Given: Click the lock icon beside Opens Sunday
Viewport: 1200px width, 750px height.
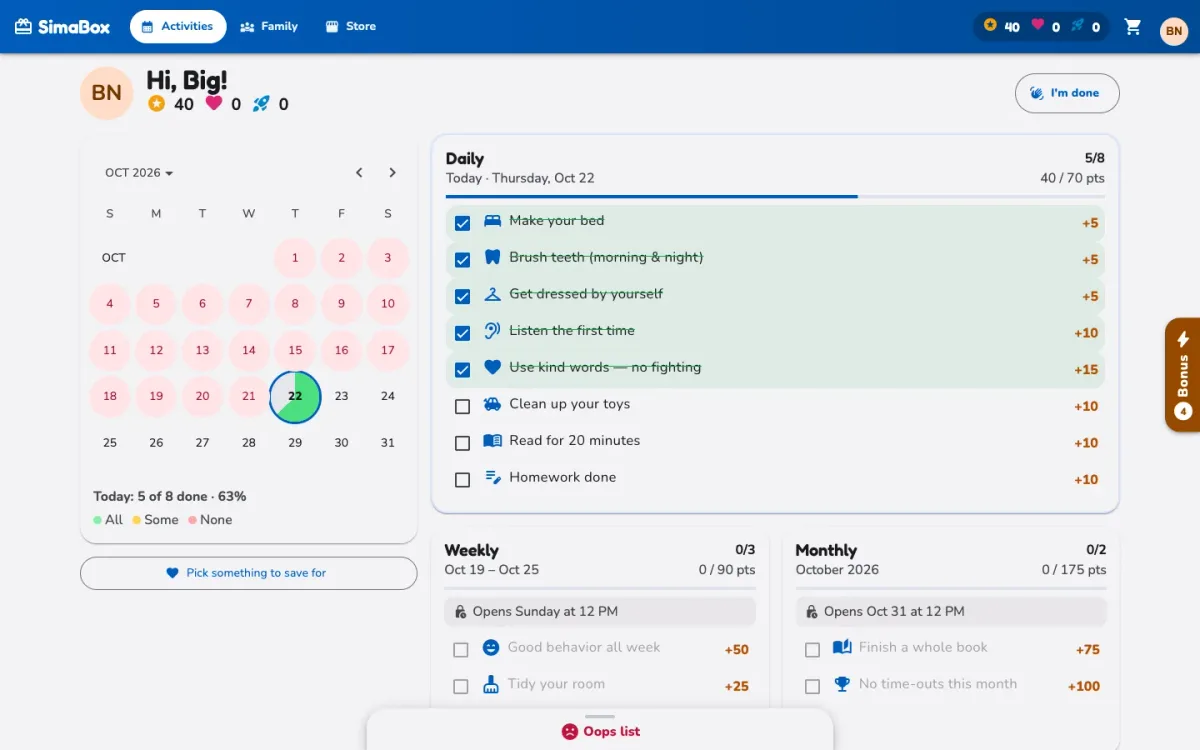Looking at the screenshot, I should [x=460, y=612].
